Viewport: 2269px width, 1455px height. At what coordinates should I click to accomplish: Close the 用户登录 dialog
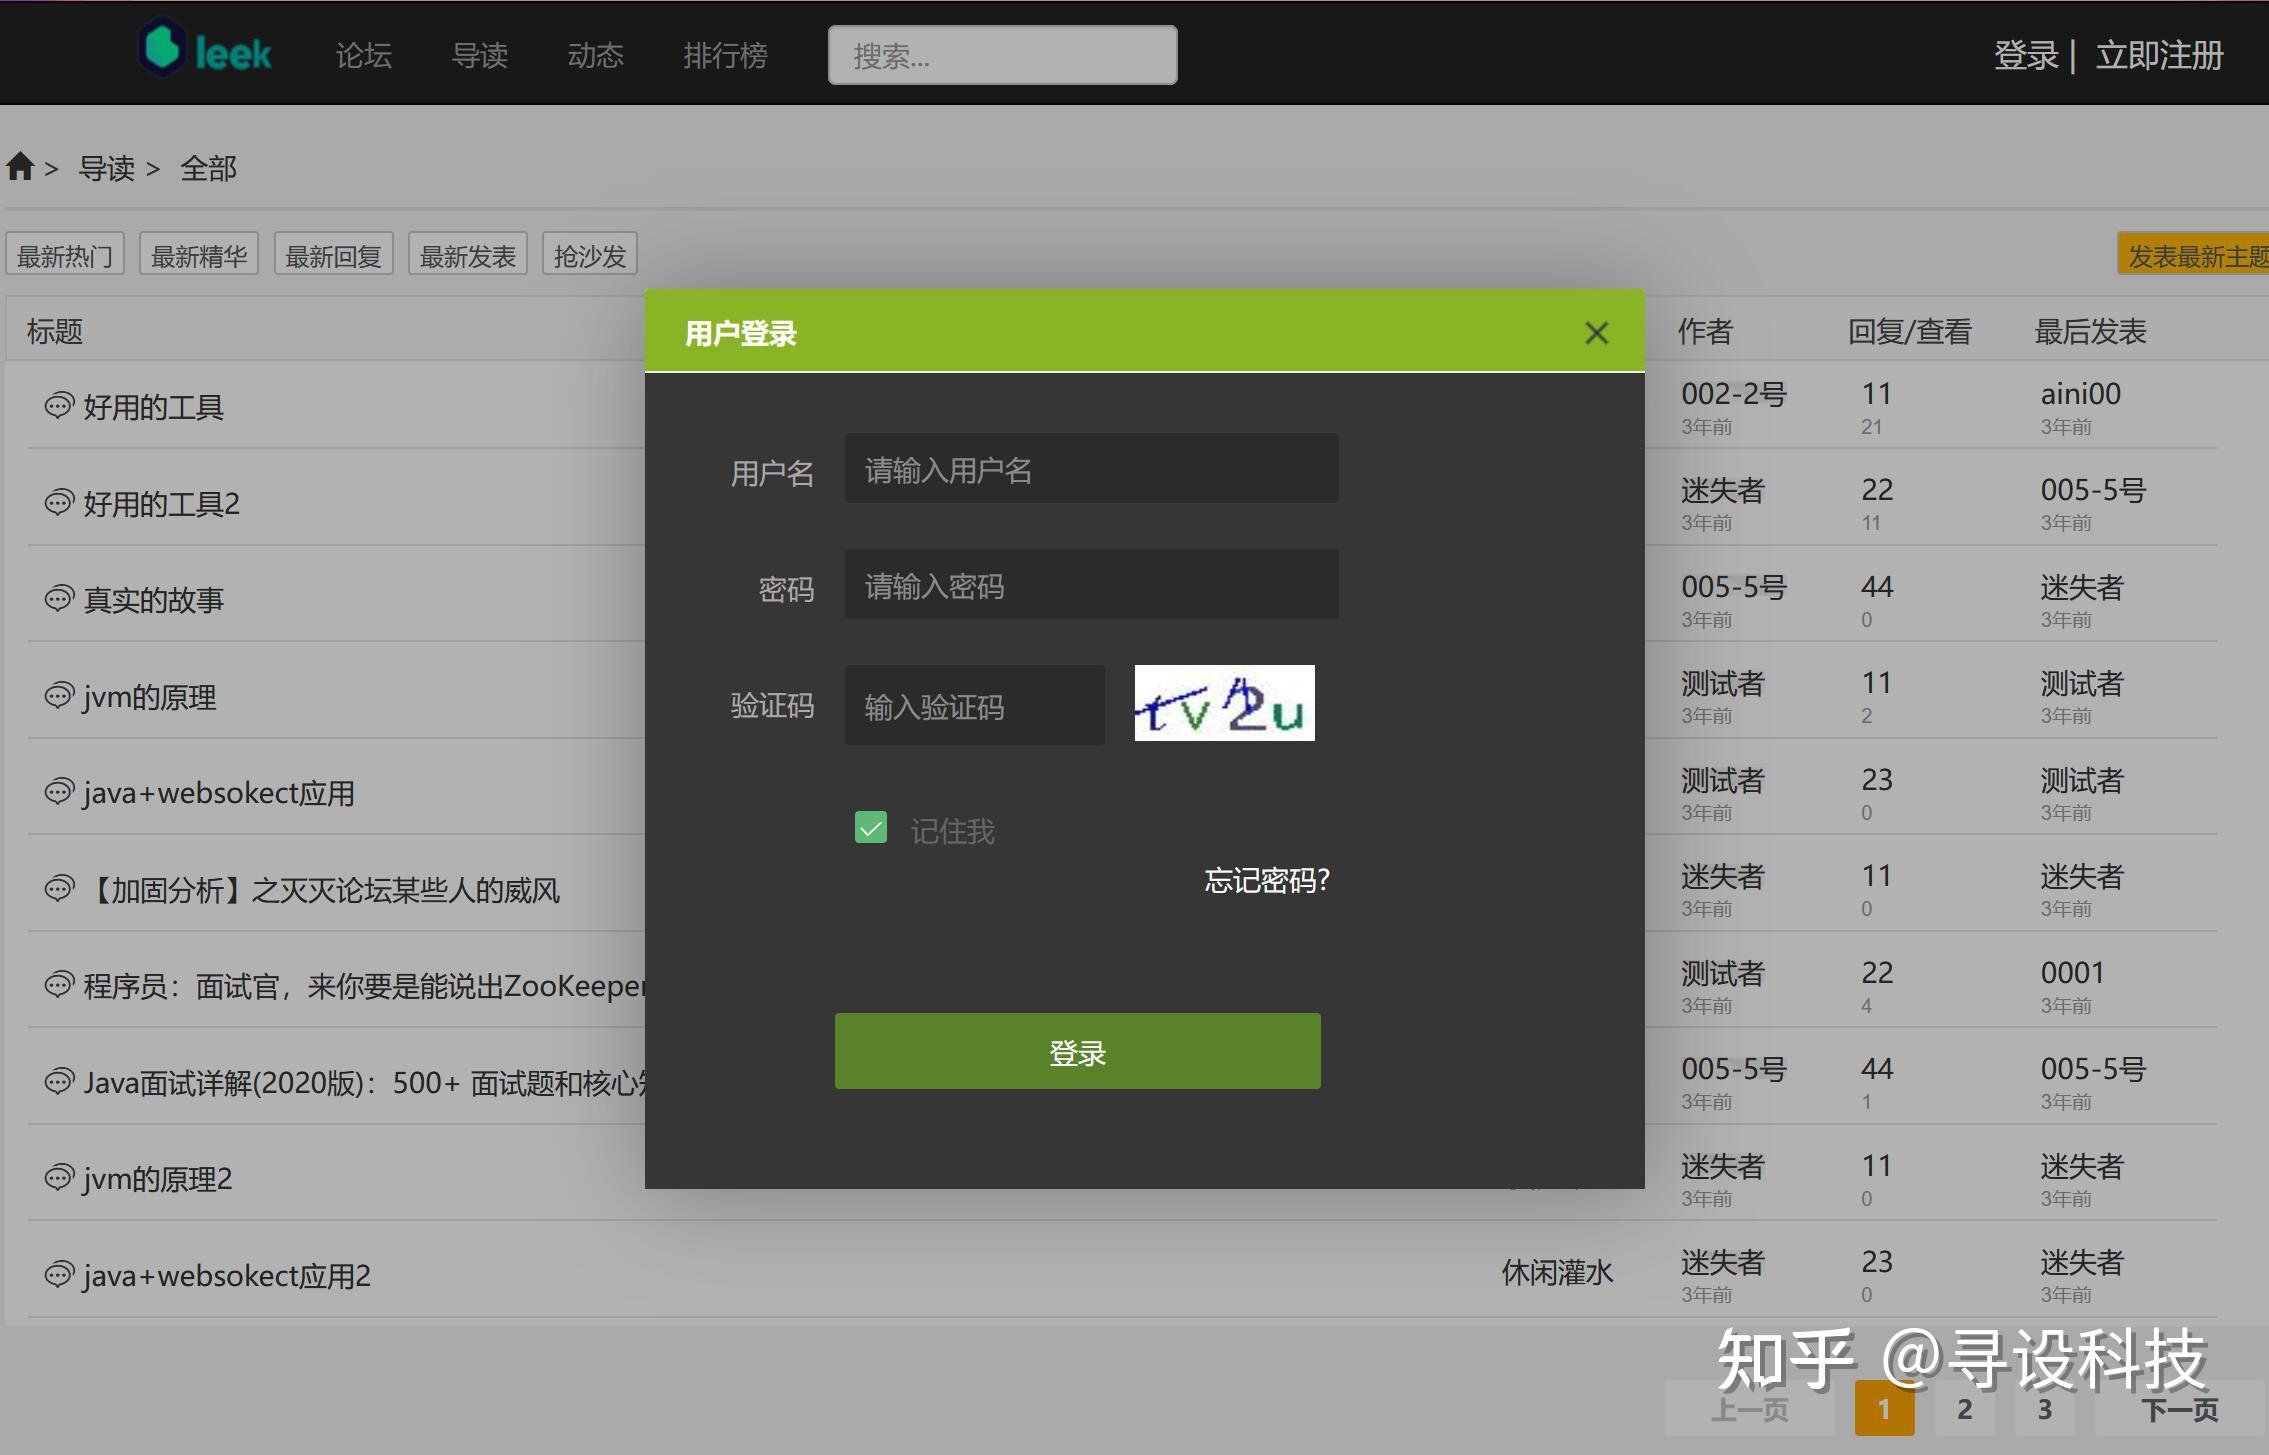point(1596,332)
